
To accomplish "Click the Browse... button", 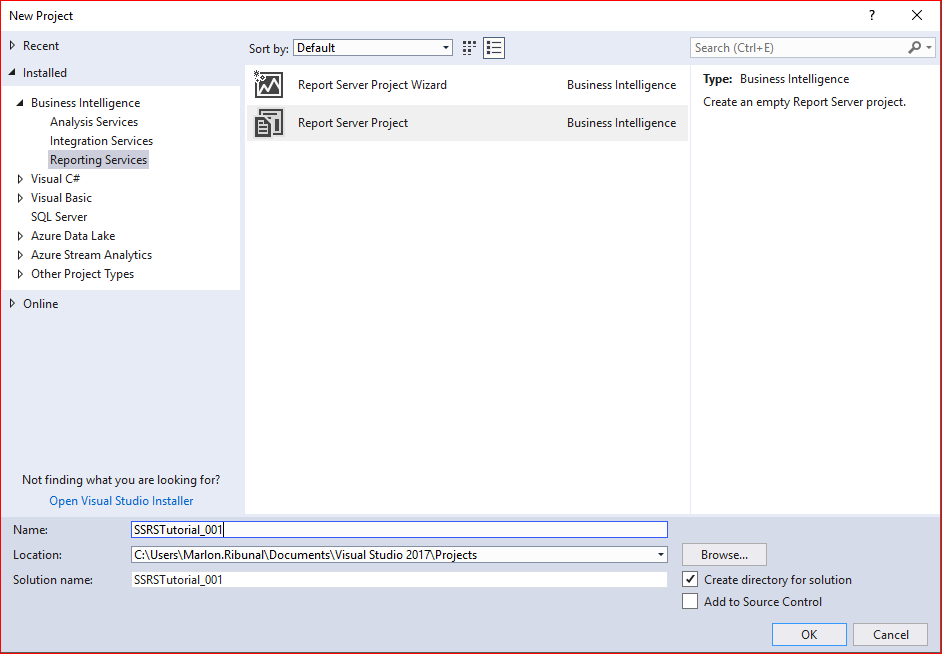I will 724,554.
